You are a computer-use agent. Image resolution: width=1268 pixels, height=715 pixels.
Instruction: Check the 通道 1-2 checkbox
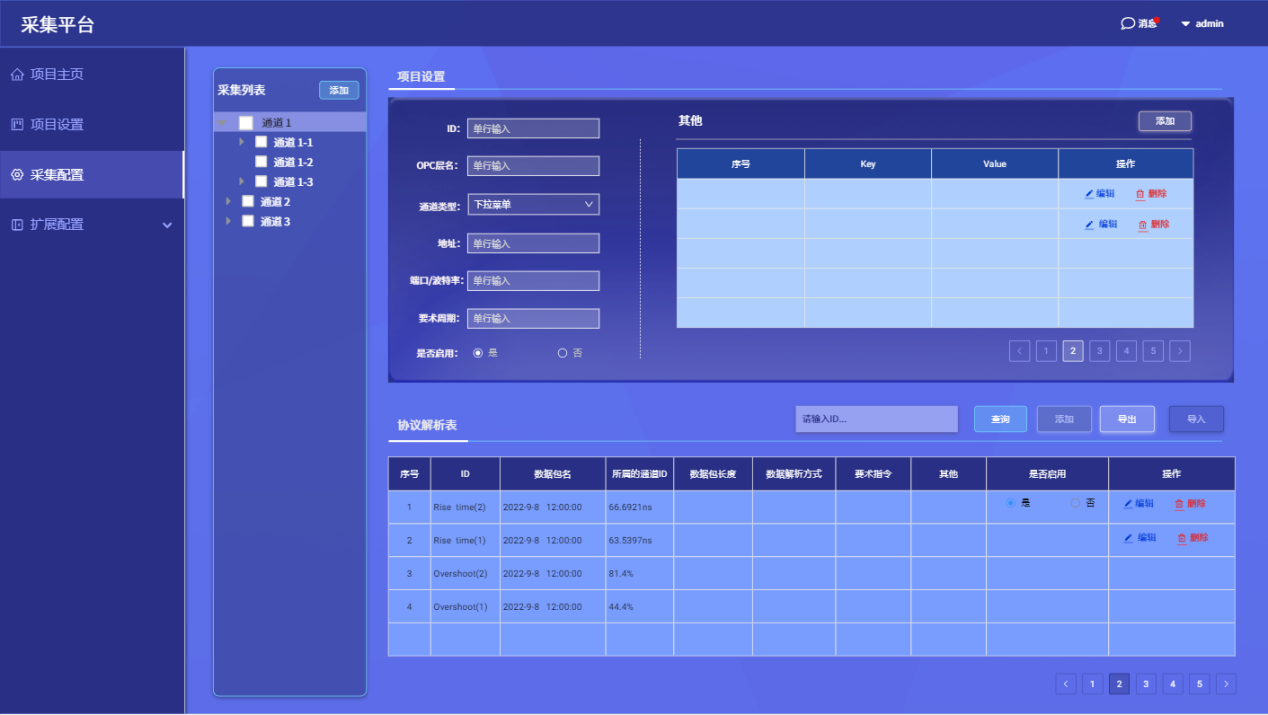pos(261,162)
